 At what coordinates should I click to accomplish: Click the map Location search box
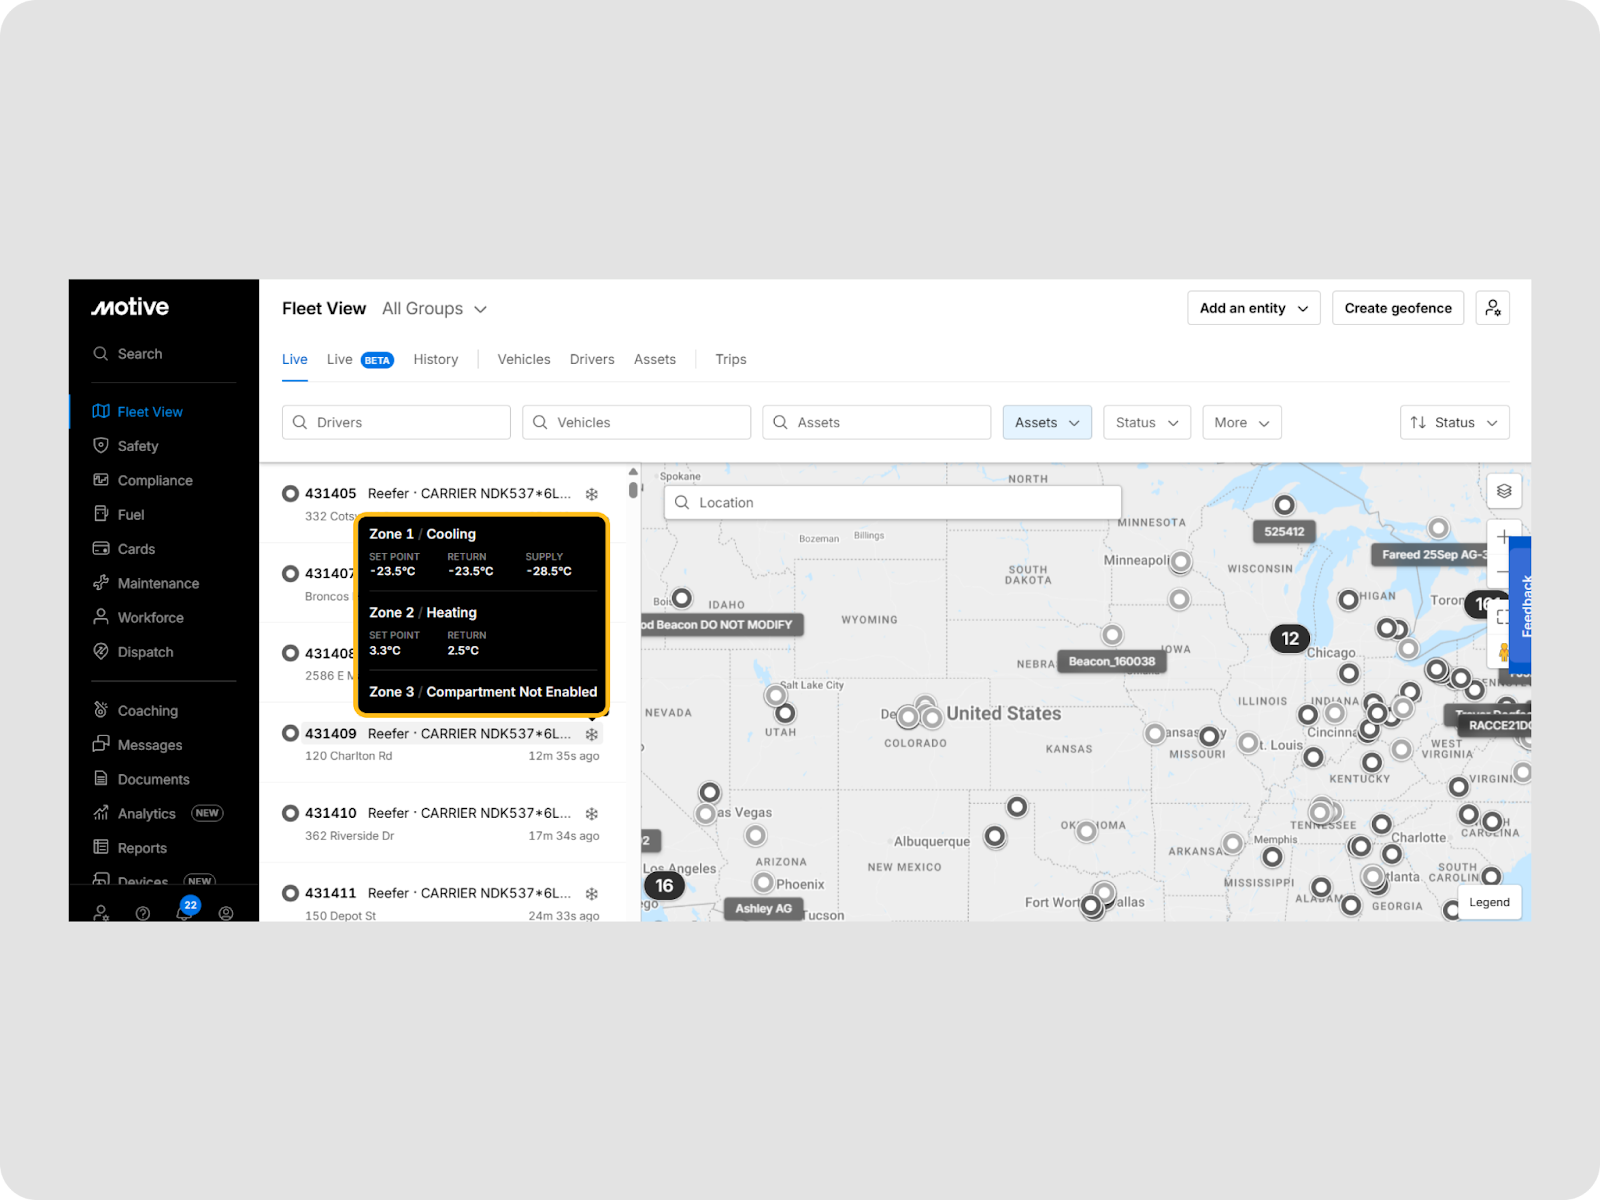coord(893,502)
